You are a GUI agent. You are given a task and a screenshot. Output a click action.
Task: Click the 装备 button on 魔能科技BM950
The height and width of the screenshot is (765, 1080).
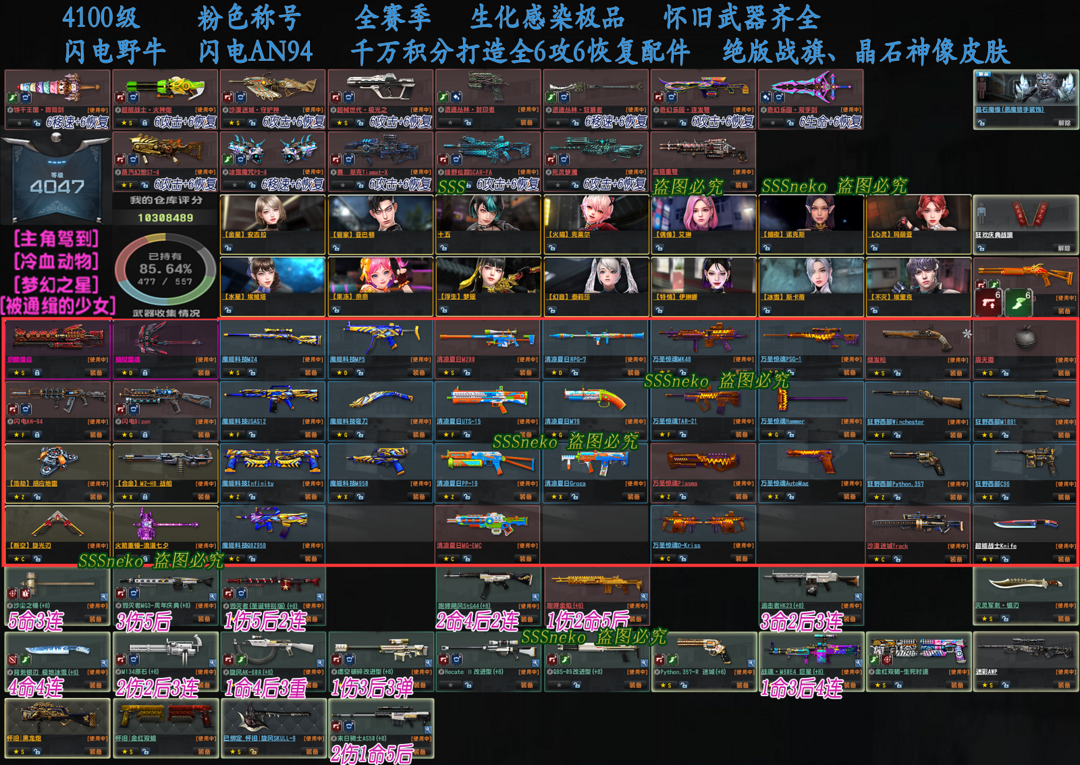tap(419, 496)
